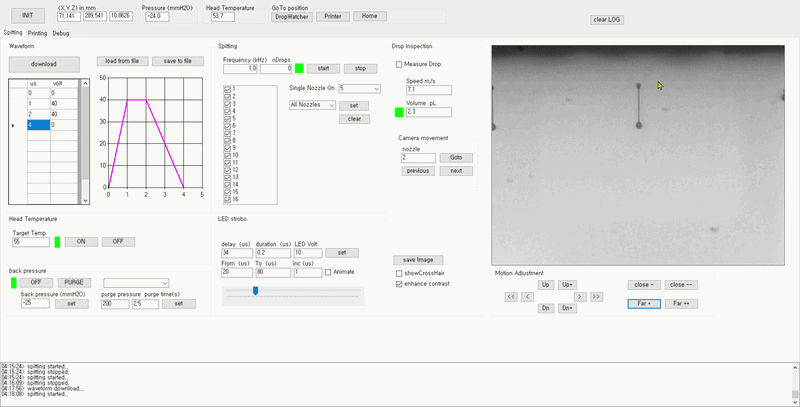This screenshot has height=407, width=800.
Task: Click the waveform download button
Action: coord(44,64)
